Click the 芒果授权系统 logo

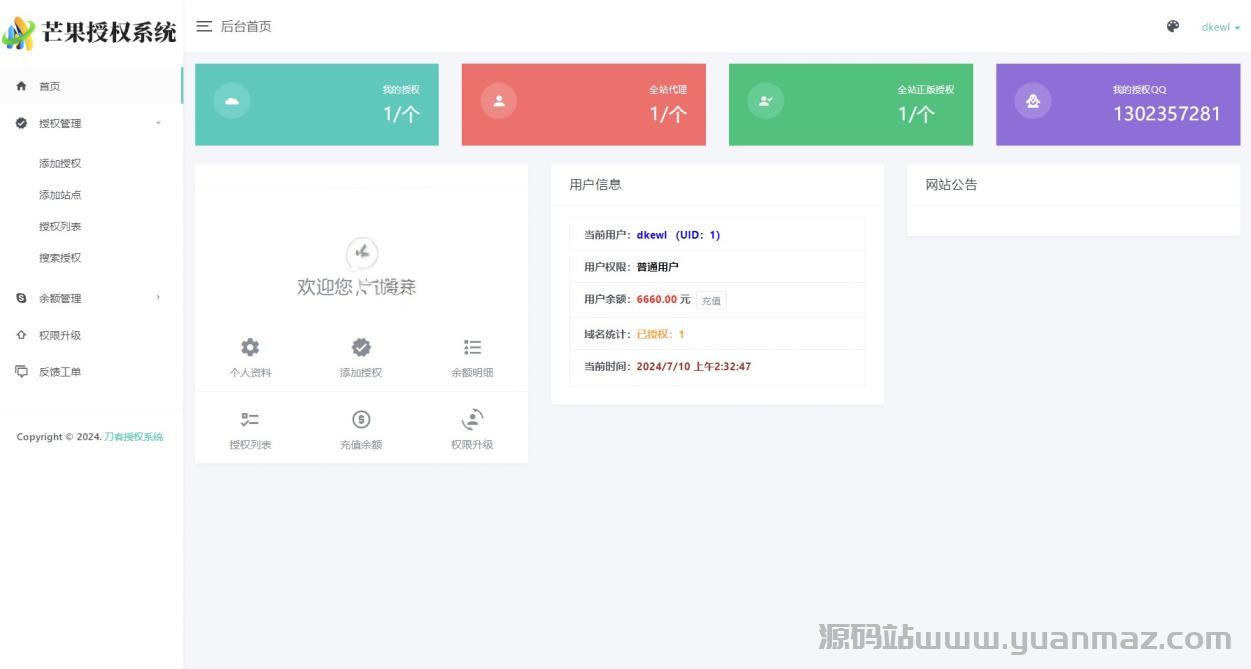[90, 32]
